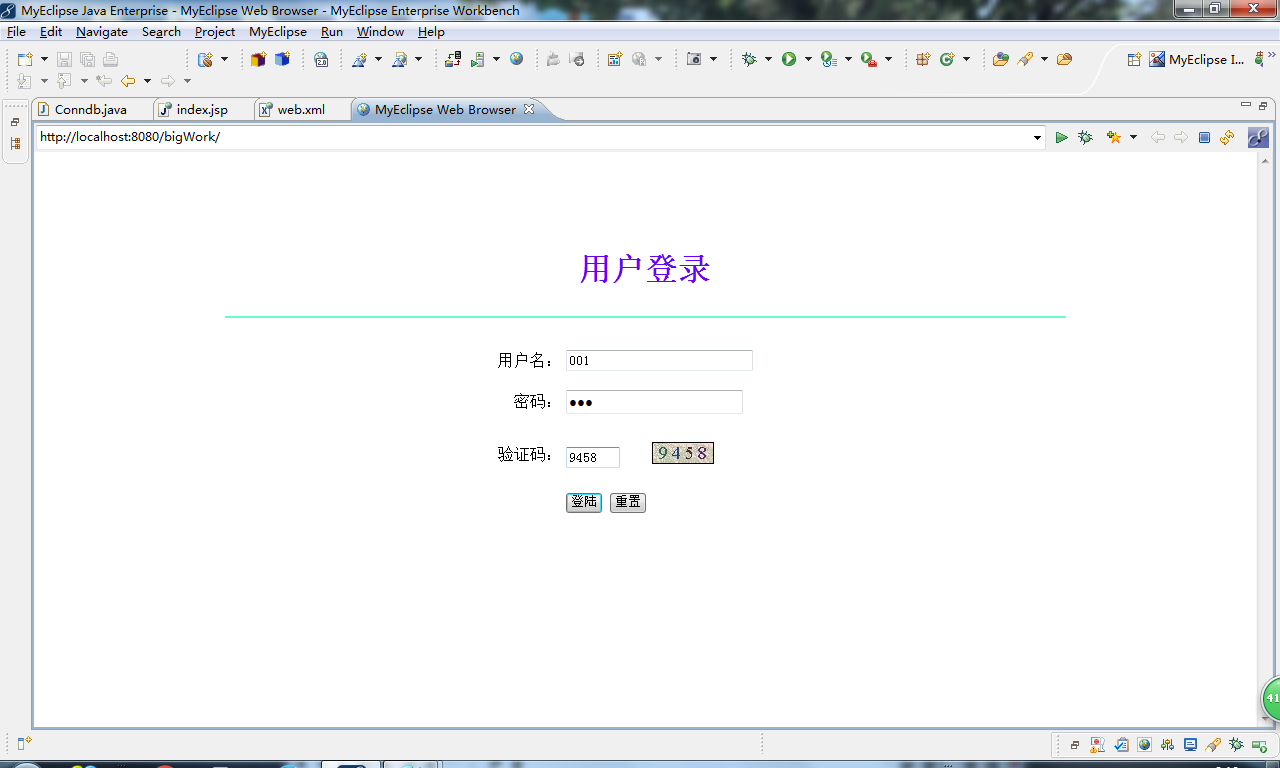Click the green Go arrow next to URL
Viewport: 1280px width, 768px height.
pyautogui.click(x=1062, y=138)
